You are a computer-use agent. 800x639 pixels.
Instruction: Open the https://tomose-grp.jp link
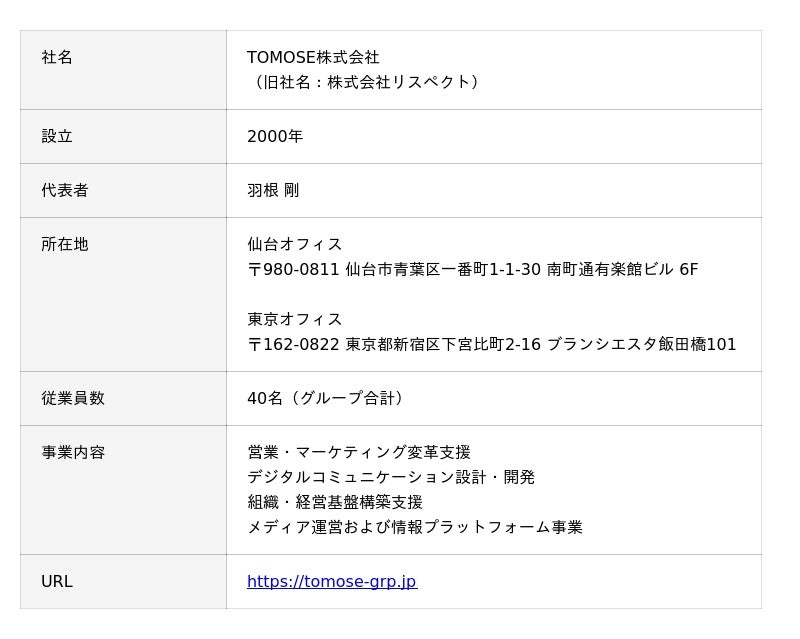pyautogui.click(x=332, y=581)
